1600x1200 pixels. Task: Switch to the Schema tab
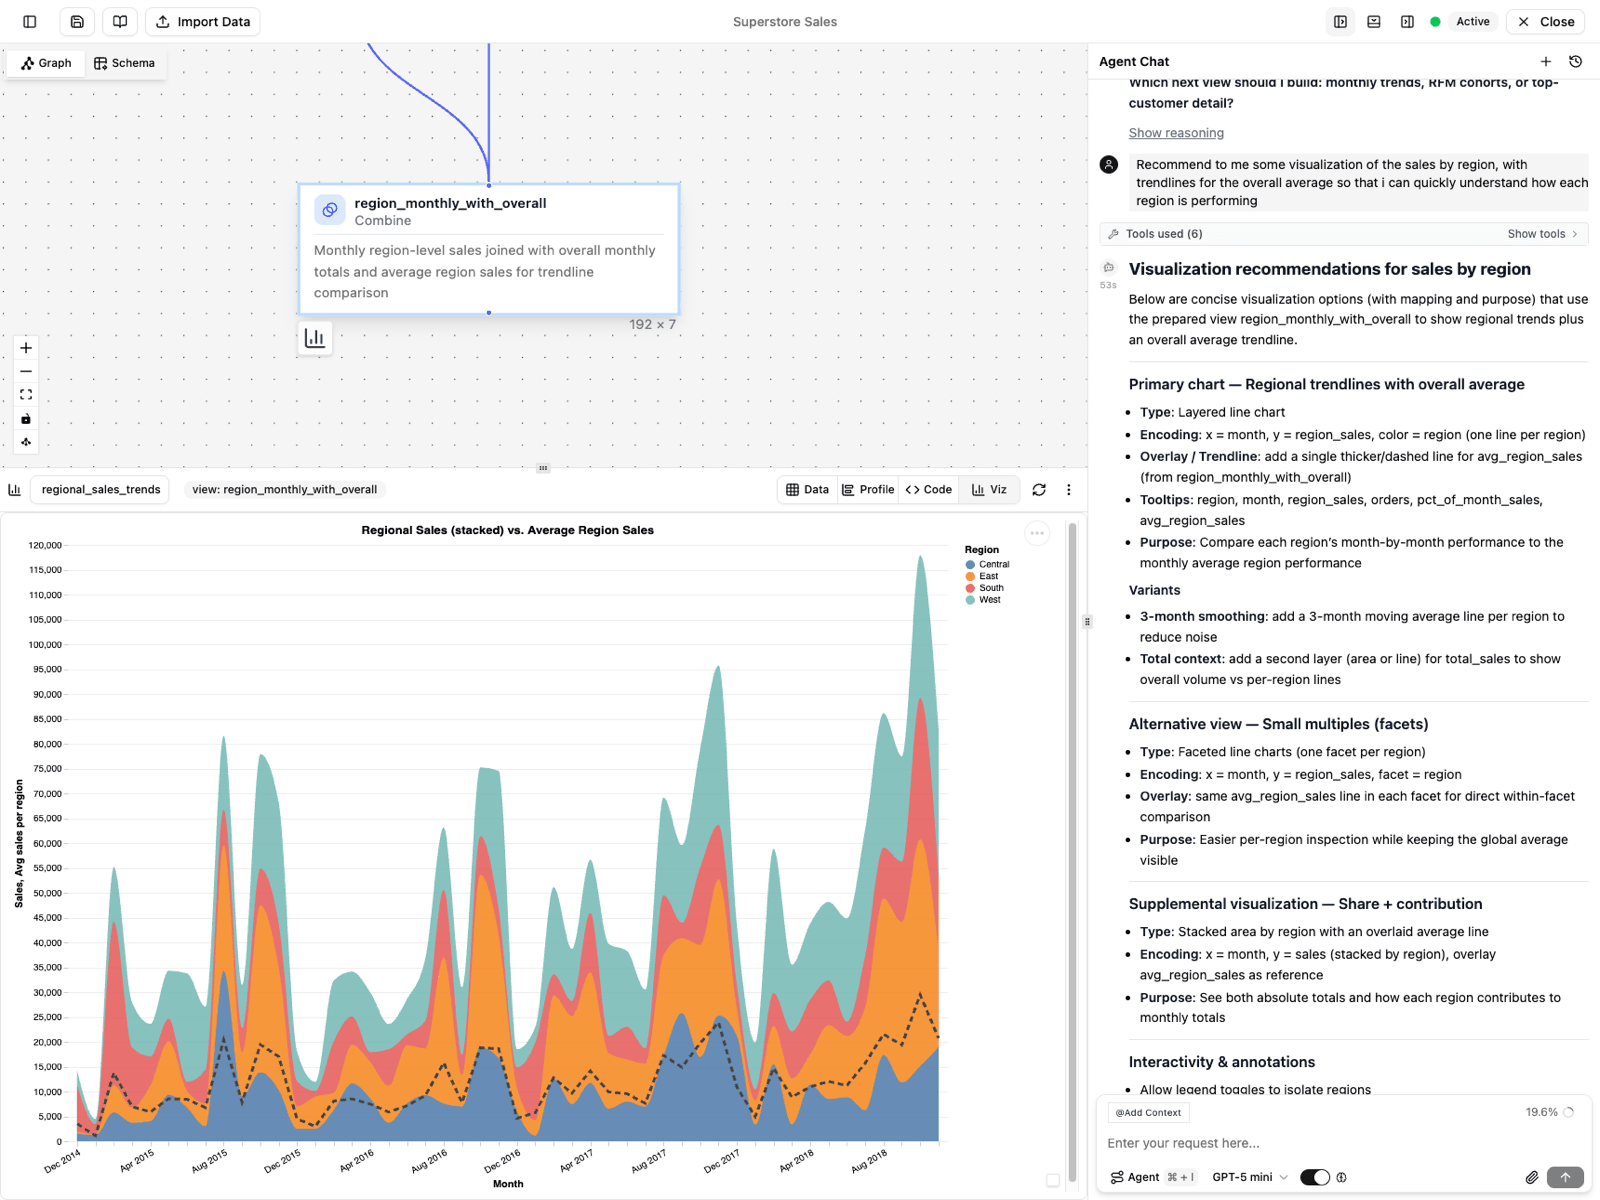click(125, 63)
